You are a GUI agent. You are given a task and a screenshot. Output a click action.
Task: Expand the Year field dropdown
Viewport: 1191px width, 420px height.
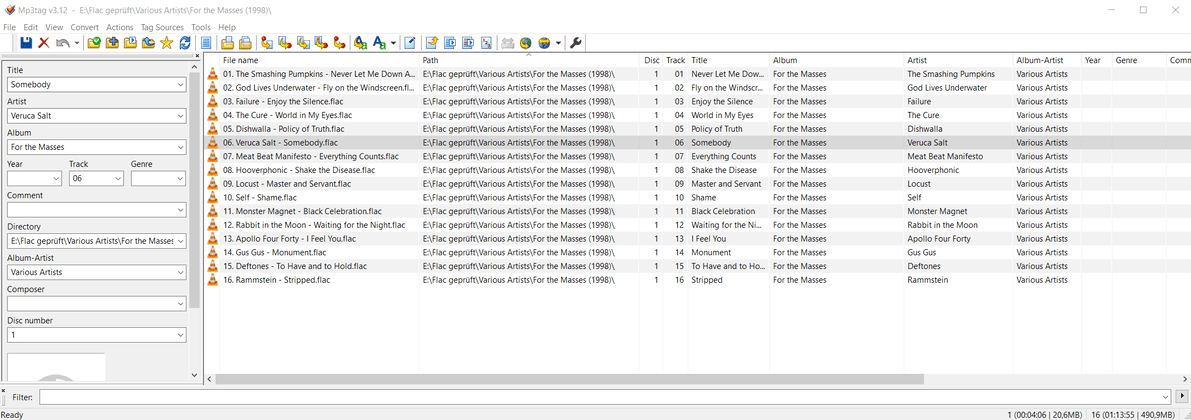pos(56,178)
